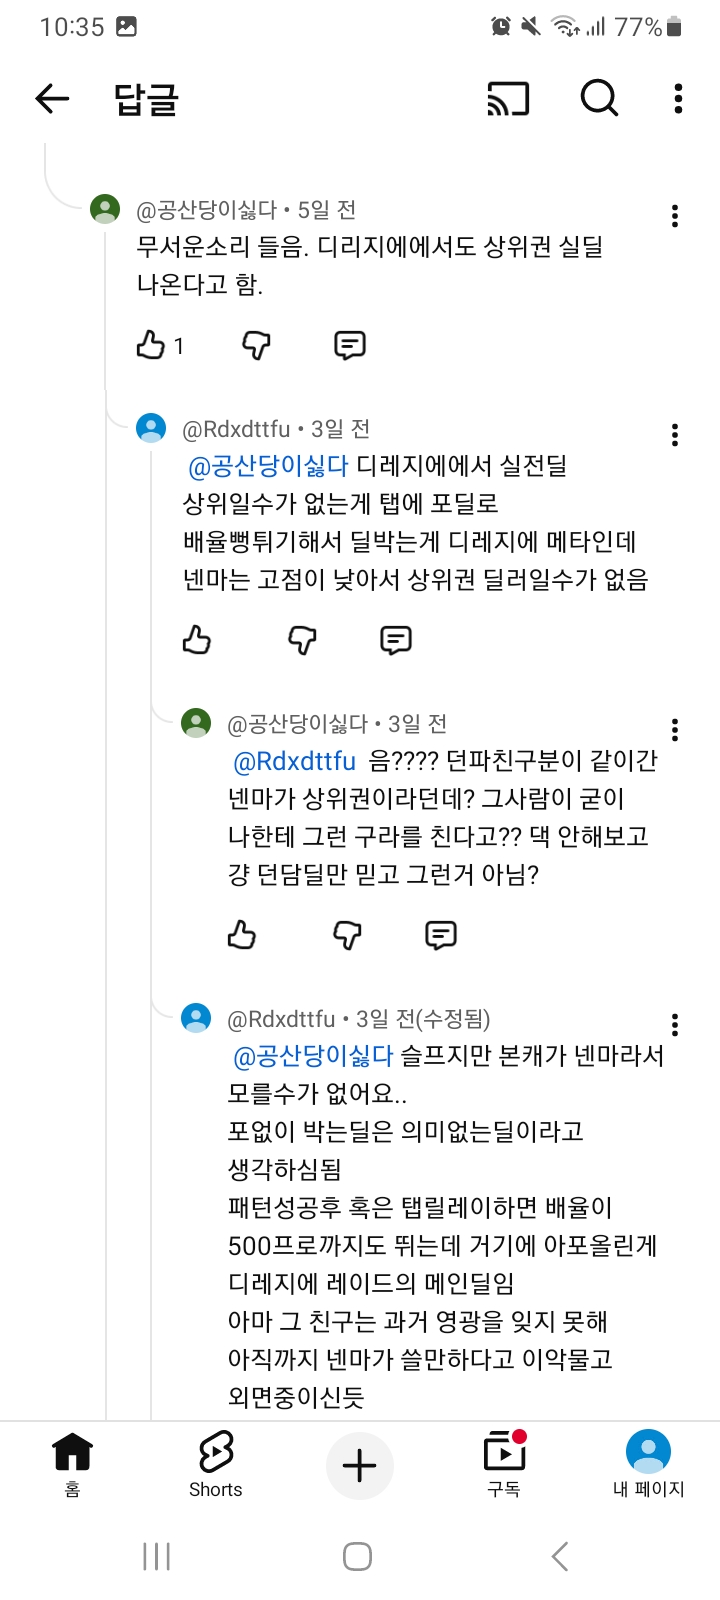
Task: Tap the back arrow in the header
Action: pyautogui.click(x=52, y=98)
